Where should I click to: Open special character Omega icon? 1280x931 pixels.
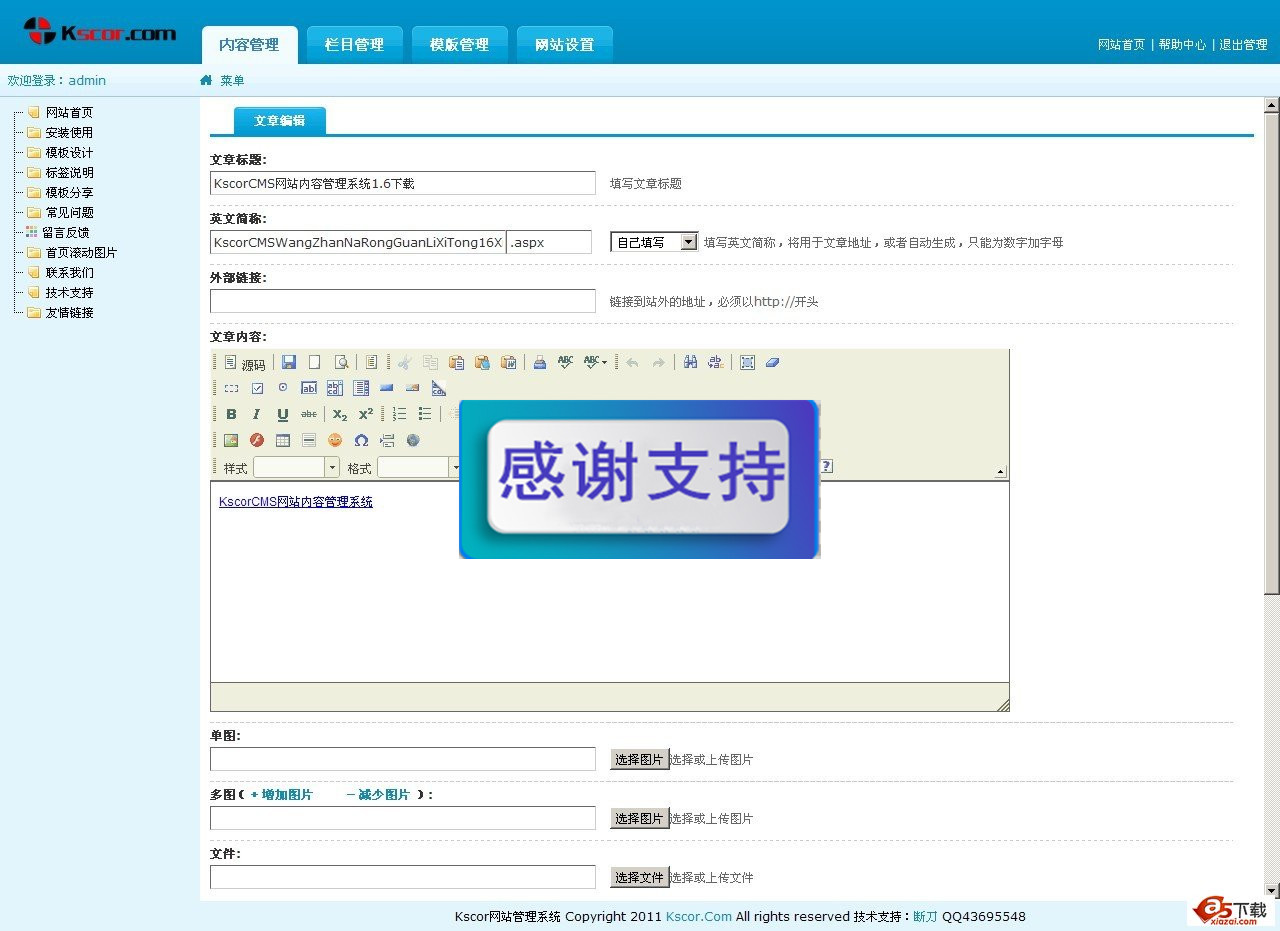click(x=361, y=440)
